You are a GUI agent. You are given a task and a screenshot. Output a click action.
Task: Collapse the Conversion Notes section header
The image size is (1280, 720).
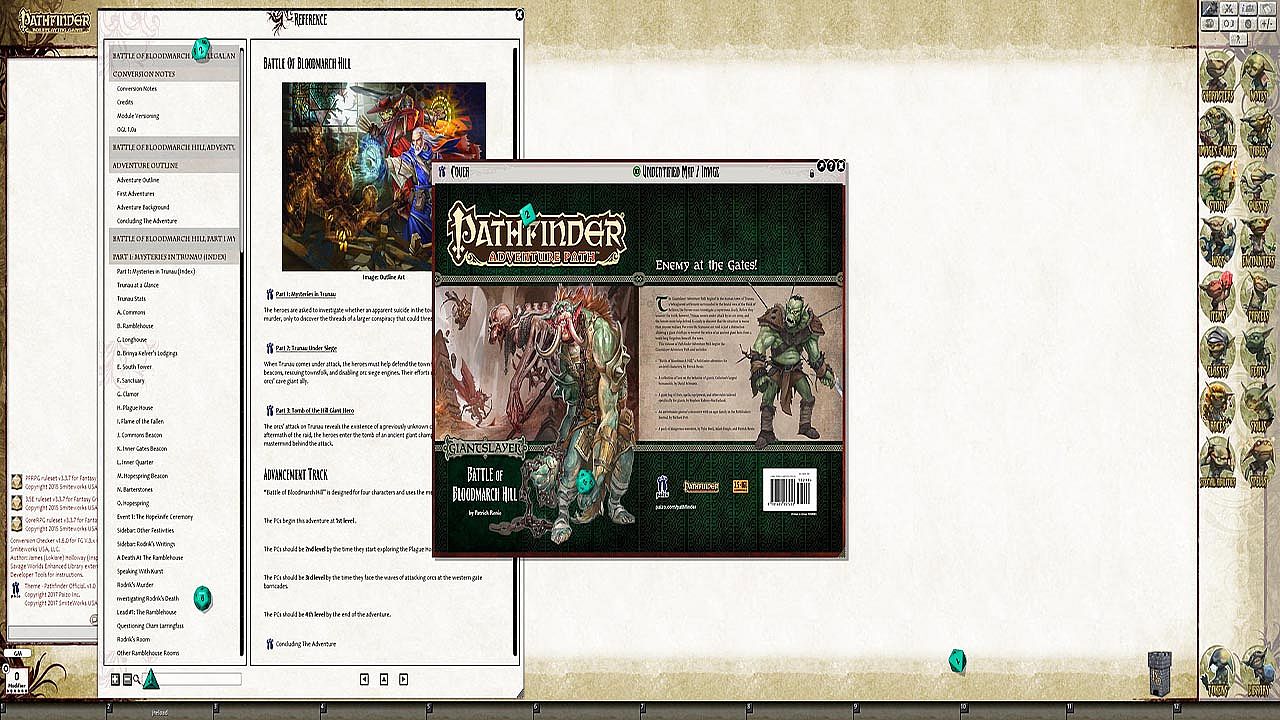pos(174,74)
